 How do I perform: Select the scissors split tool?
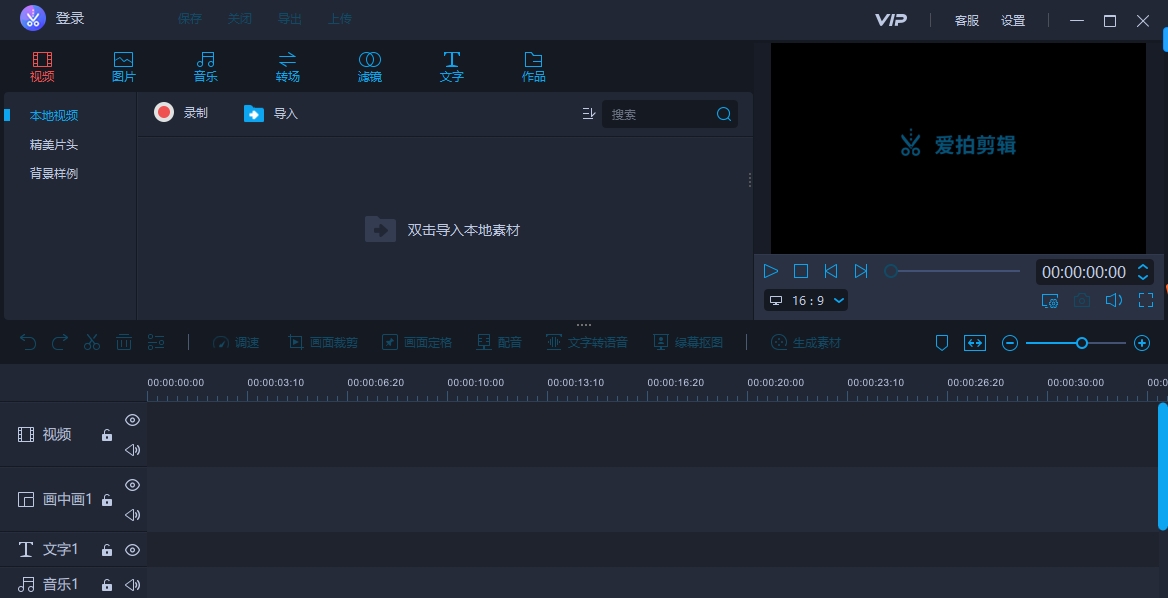(x=92, y=342)
